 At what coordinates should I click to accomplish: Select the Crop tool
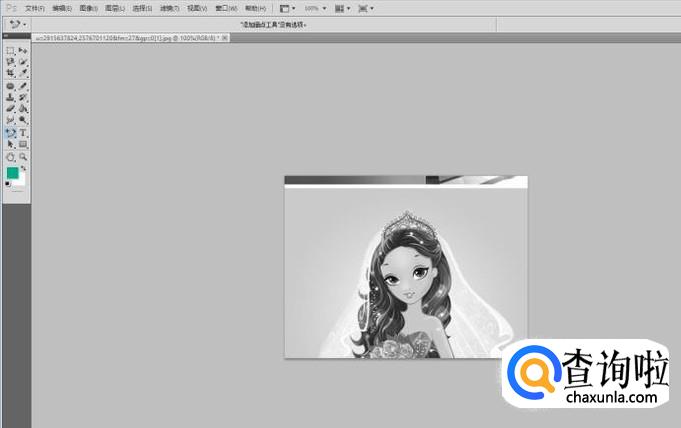point(10,73)
